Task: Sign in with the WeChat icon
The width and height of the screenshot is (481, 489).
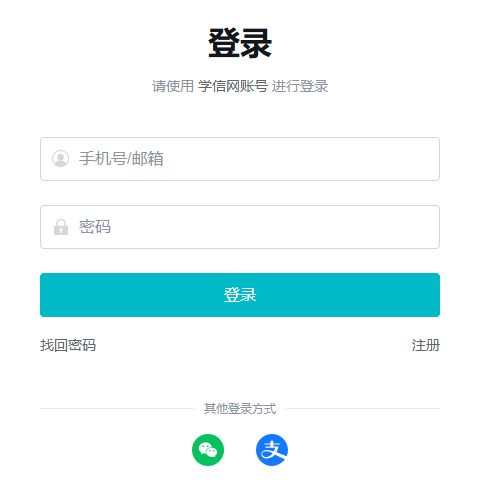Action: click(x=208, y=450)
